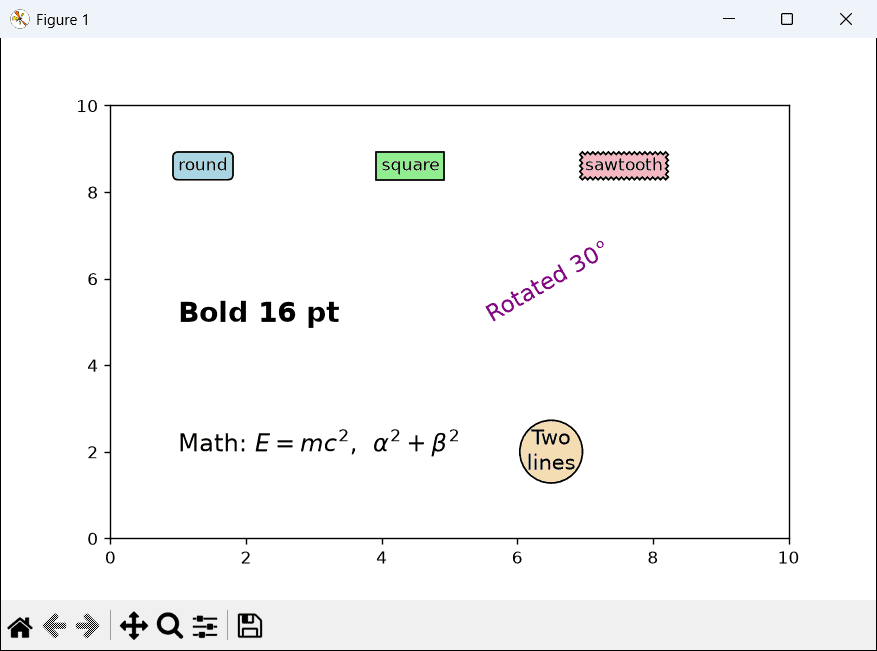This screenshot has width=877, height=651.
Task: Click the y-axis tick label 8
Action: click(x=92, y=193)
